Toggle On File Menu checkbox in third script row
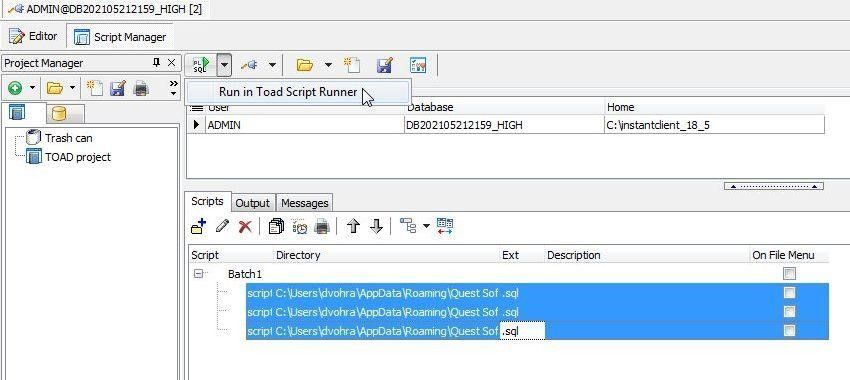 click(x=789, y=330)
